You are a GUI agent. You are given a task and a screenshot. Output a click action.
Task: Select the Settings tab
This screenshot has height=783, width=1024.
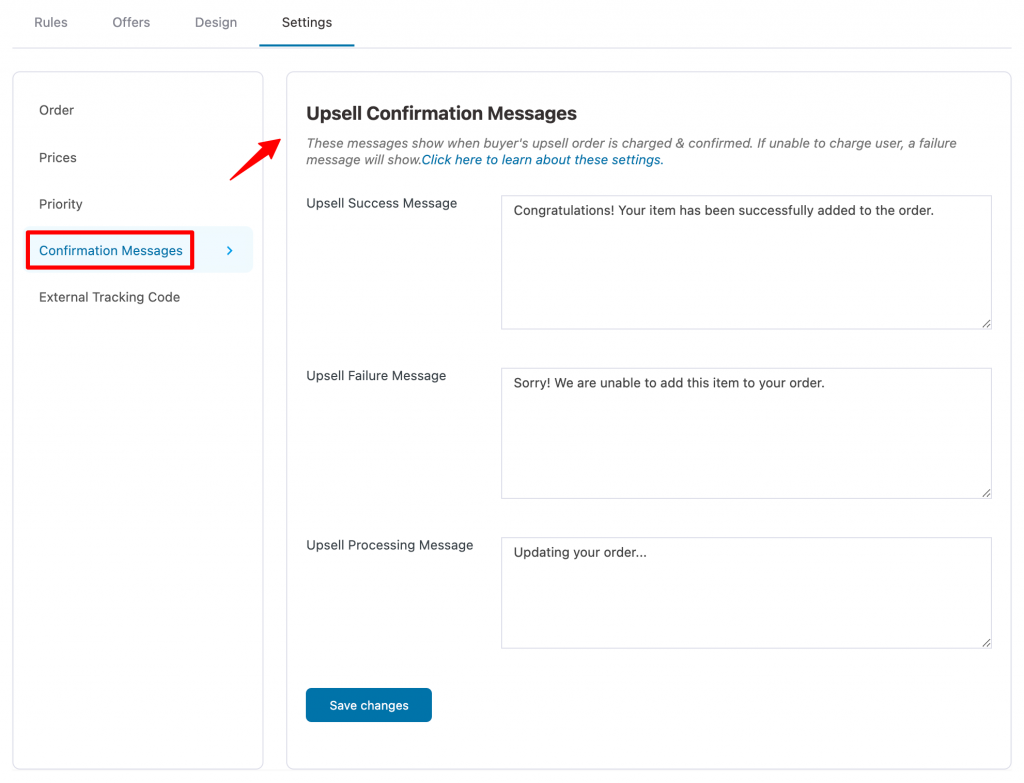tap(307, 22)
